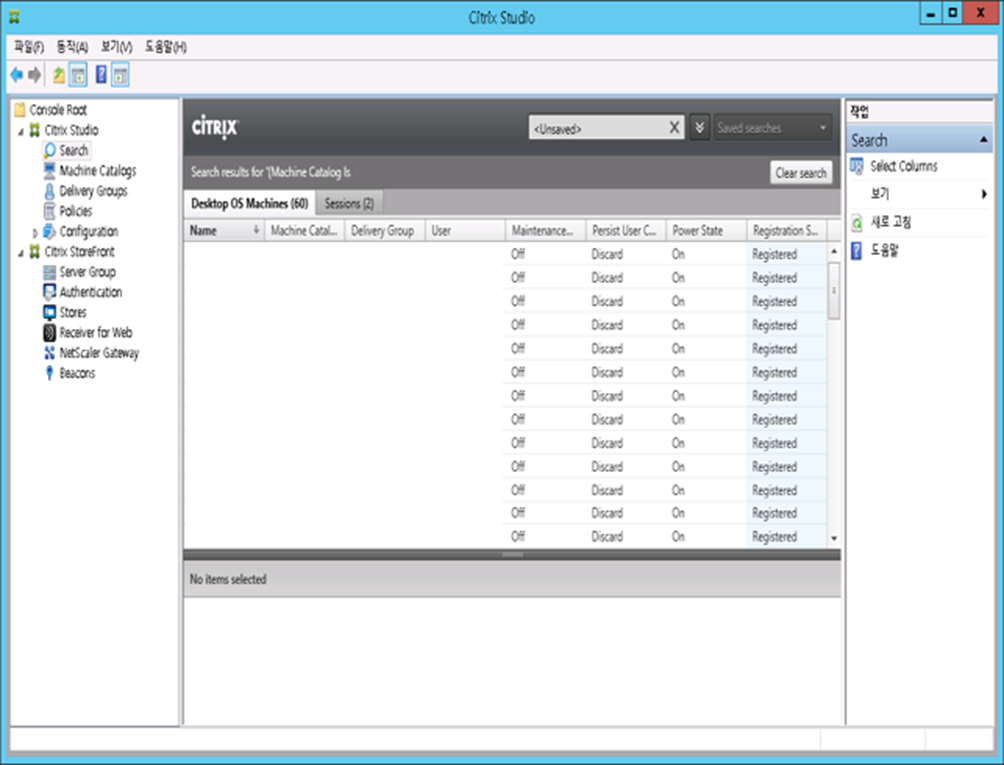Switch to the Sessions tab
This screenshot has height=765, width=1004.
coord(349,204)
